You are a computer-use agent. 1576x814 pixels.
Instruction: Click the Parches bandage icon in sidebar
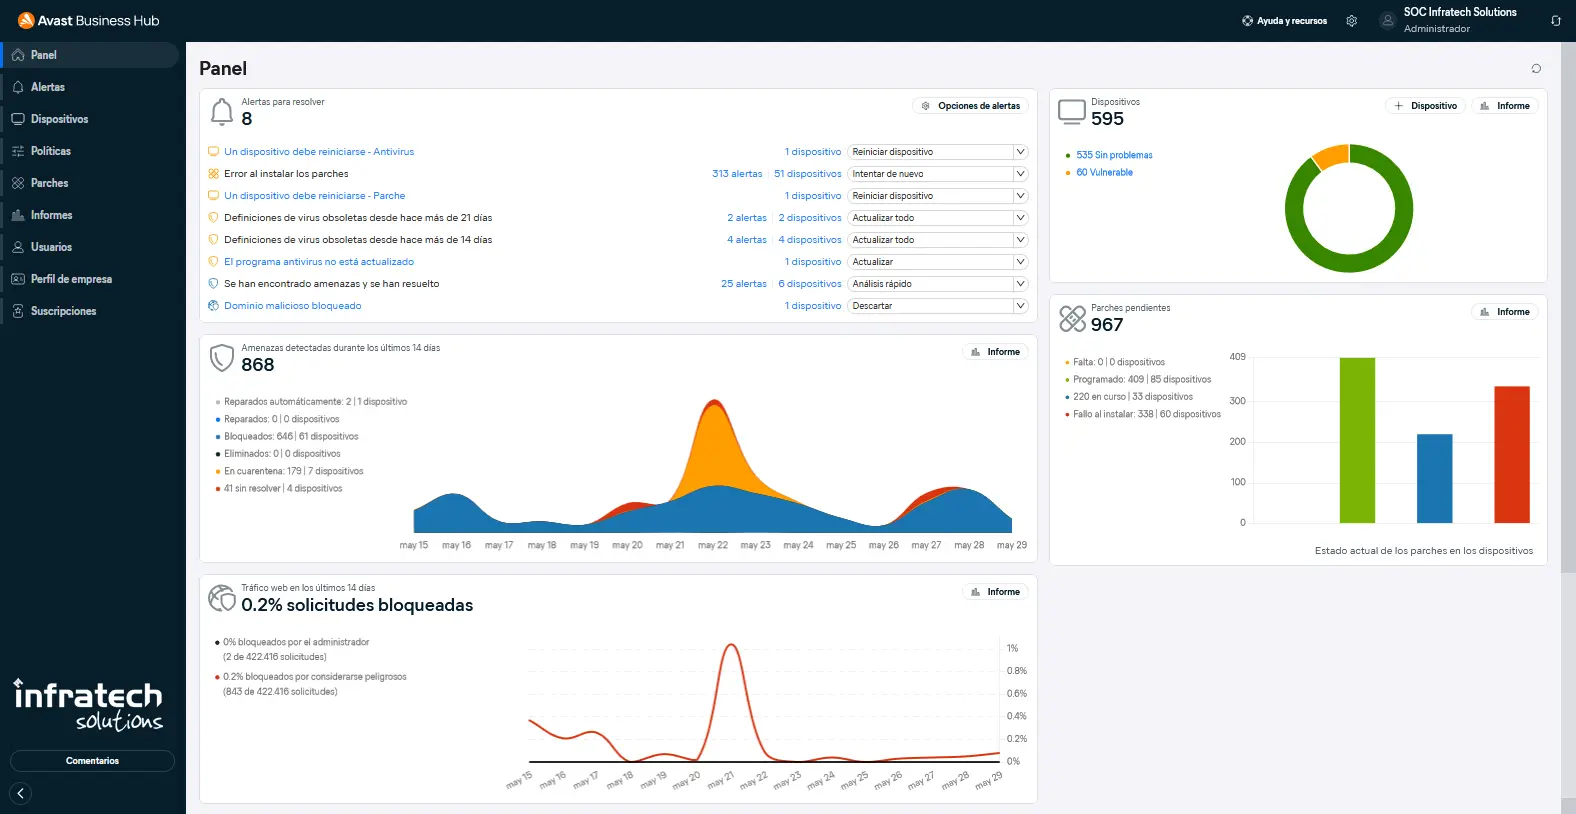(18, 183)
